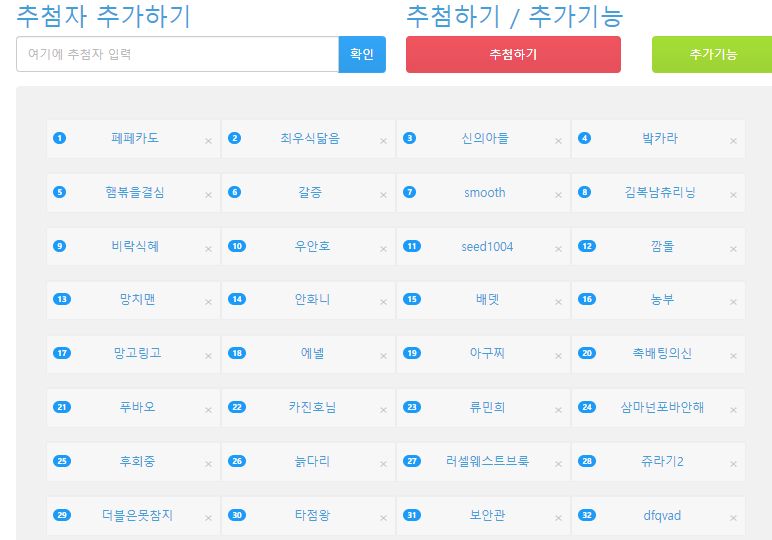Screen dimensions: 772x540
Task: Remove 쥬라기2 using its x icon
Action: click(x=733, y=464)
